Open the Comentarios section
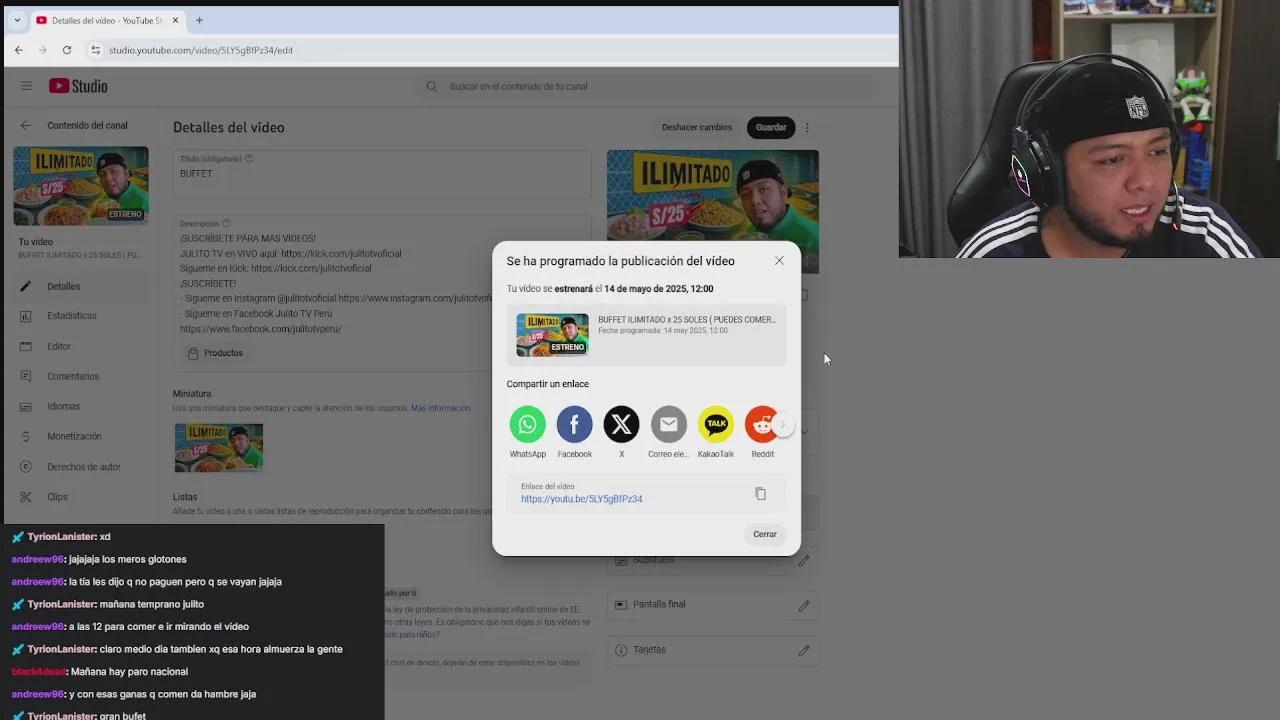 click(74, 376)
